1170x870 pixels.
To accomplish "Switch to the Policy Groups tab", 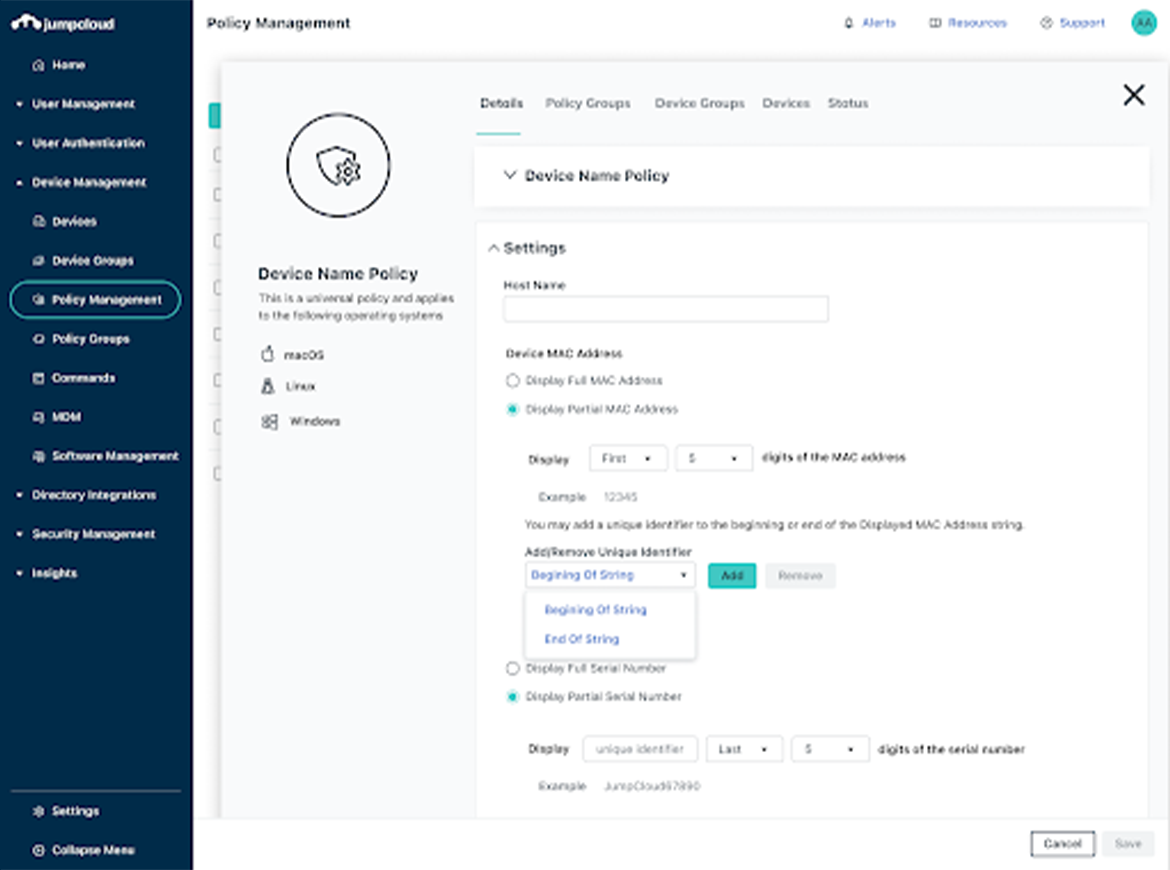I will click(x=588, y=103).
